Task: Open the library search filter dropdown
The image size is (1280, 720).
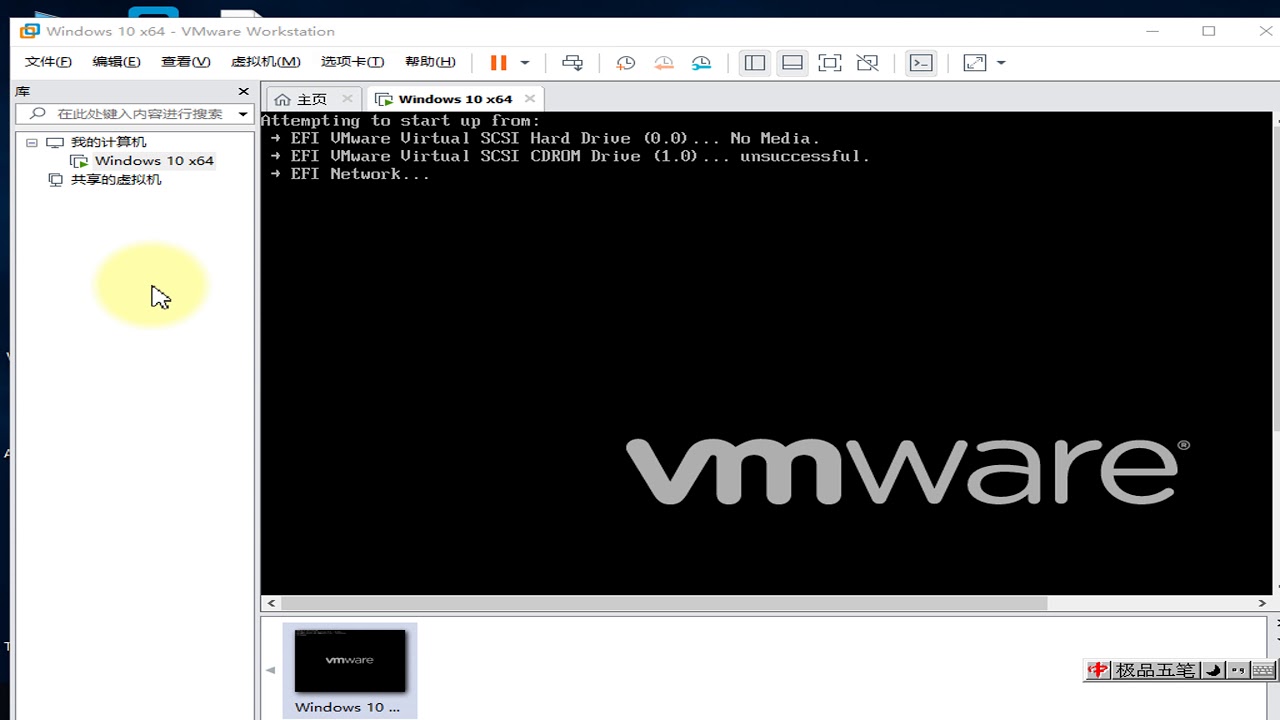Action: (x=243, y=114)
